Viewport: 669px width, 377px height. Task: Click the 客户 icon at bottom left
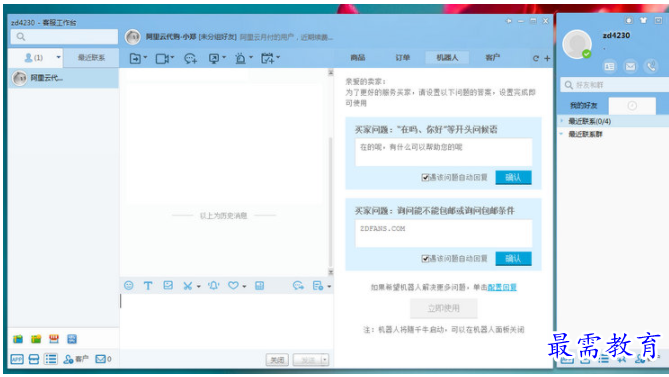point(76,359)
